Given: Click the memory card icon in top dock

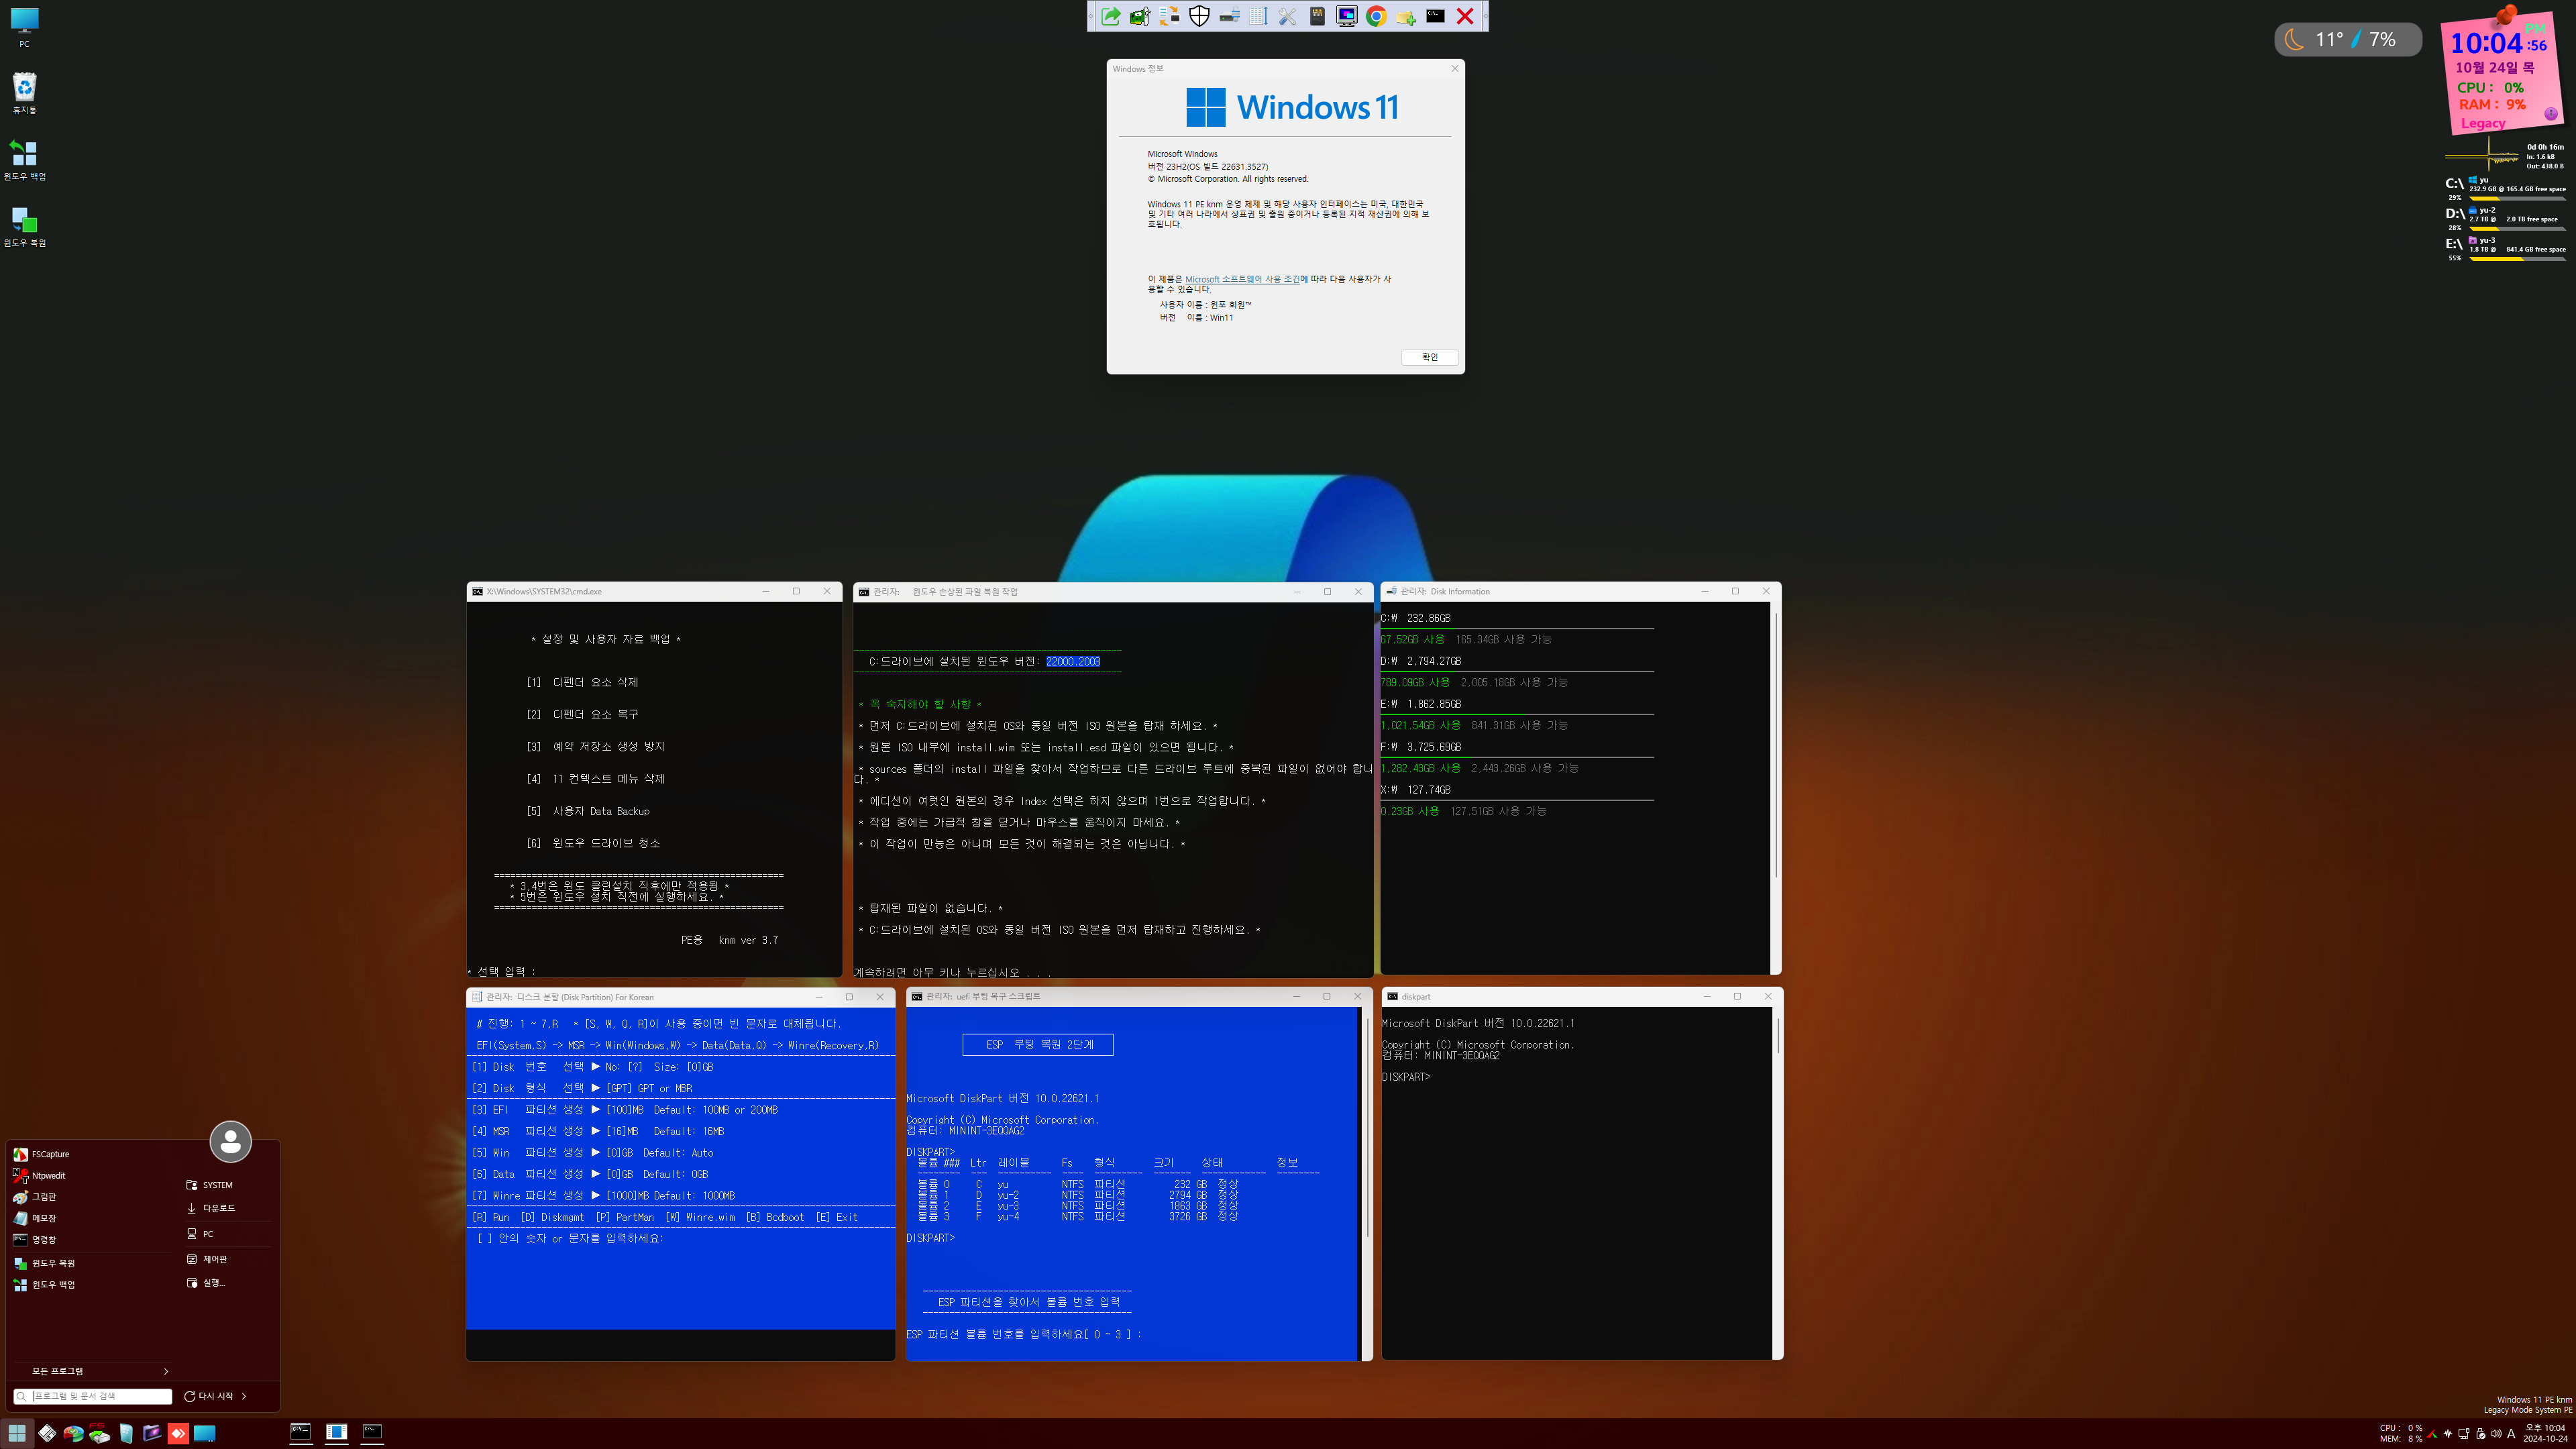Looking at the screenshot, I should click(x=1317, y=16).
